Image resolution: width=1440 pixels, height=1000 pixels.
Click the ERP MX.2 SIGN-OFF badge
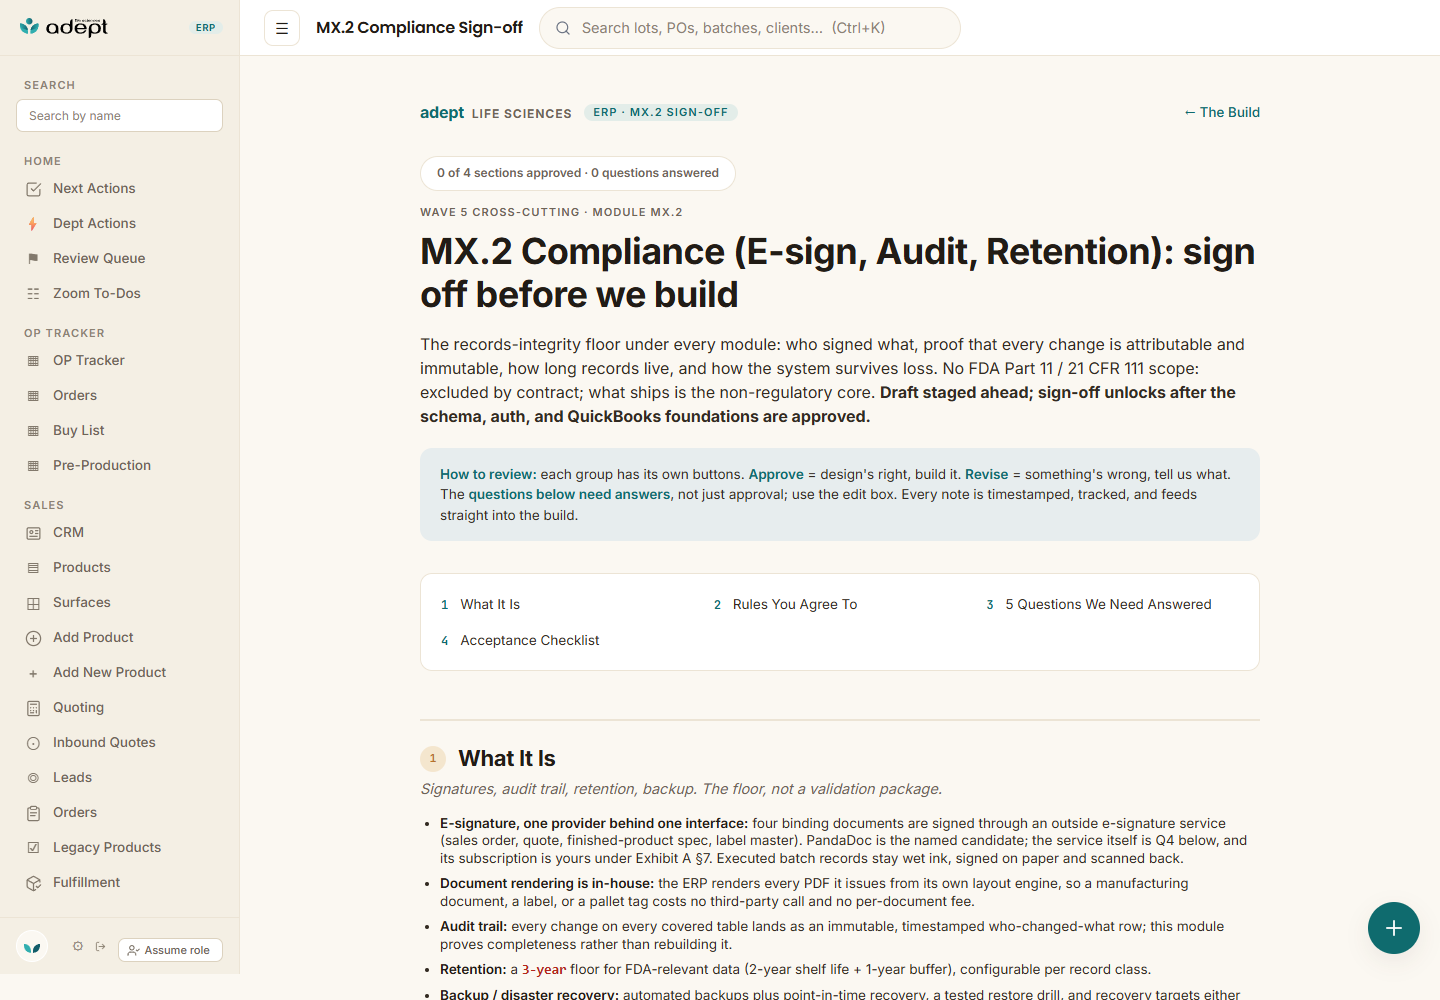660,112
